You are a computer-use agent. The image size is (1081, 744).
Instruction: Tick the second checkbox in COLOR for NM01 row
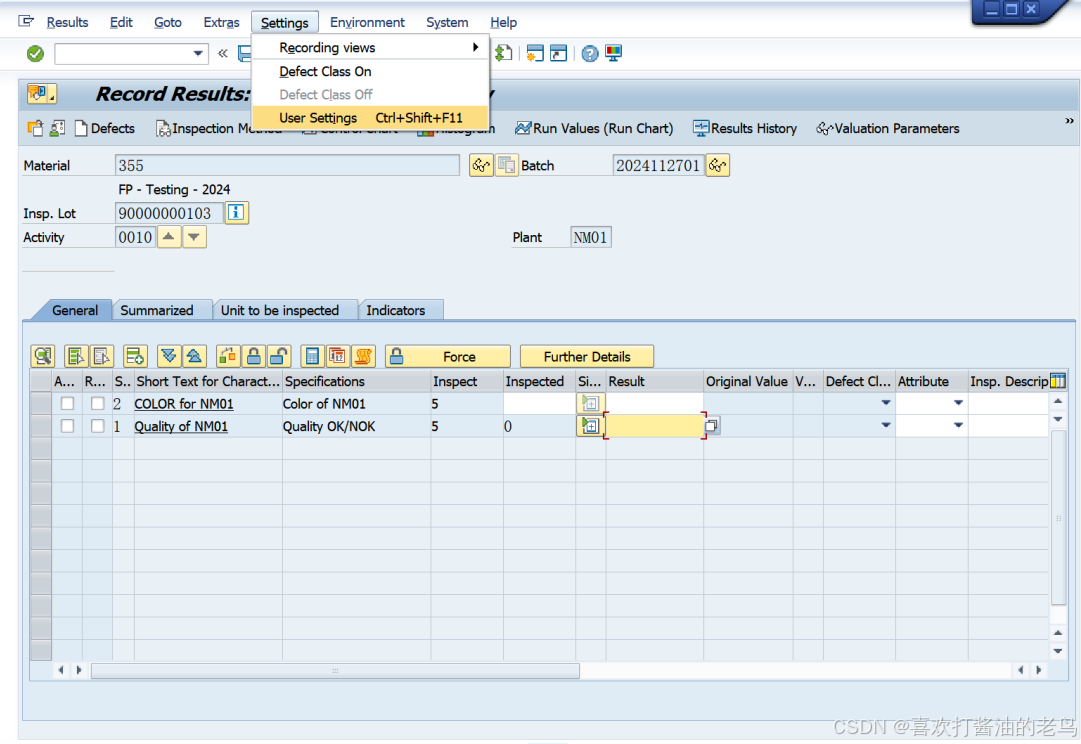coord(97,403)
